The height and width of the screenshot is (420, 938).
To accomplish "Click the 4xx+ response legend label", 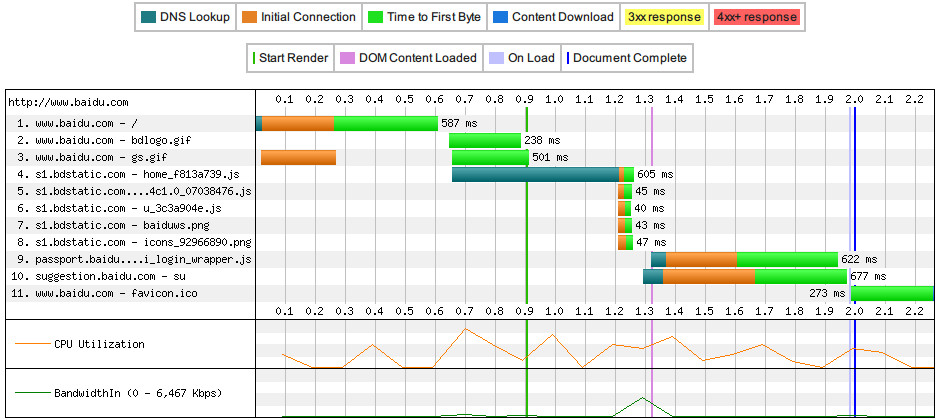I will tap(756, 17).
